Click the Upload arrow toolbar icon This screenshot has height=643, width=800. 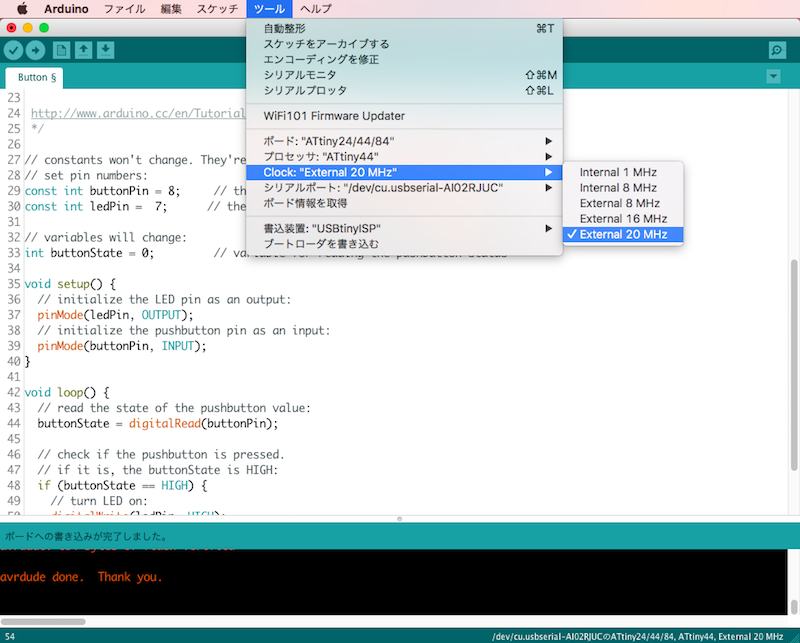(x=35, y=50)
